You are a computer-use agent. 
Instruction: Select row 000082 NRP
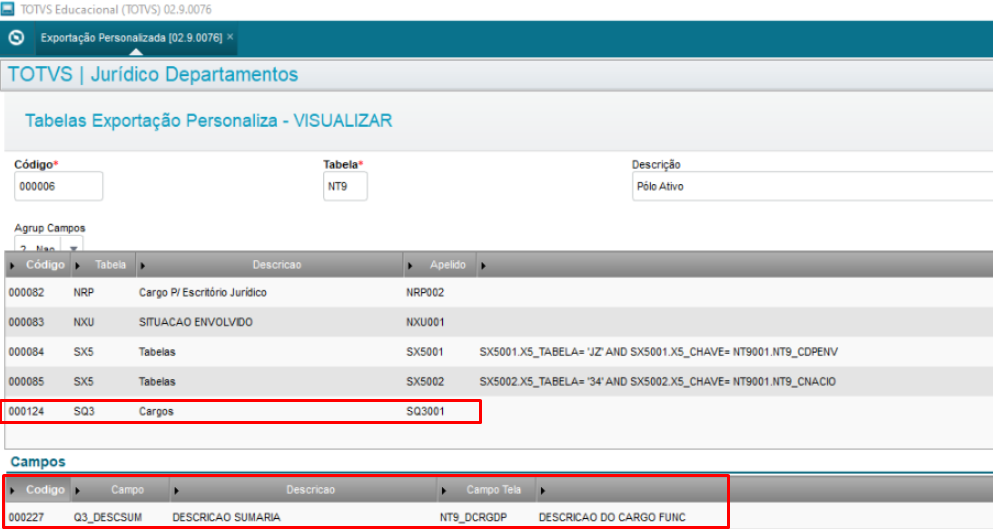(x=498, y=293)
